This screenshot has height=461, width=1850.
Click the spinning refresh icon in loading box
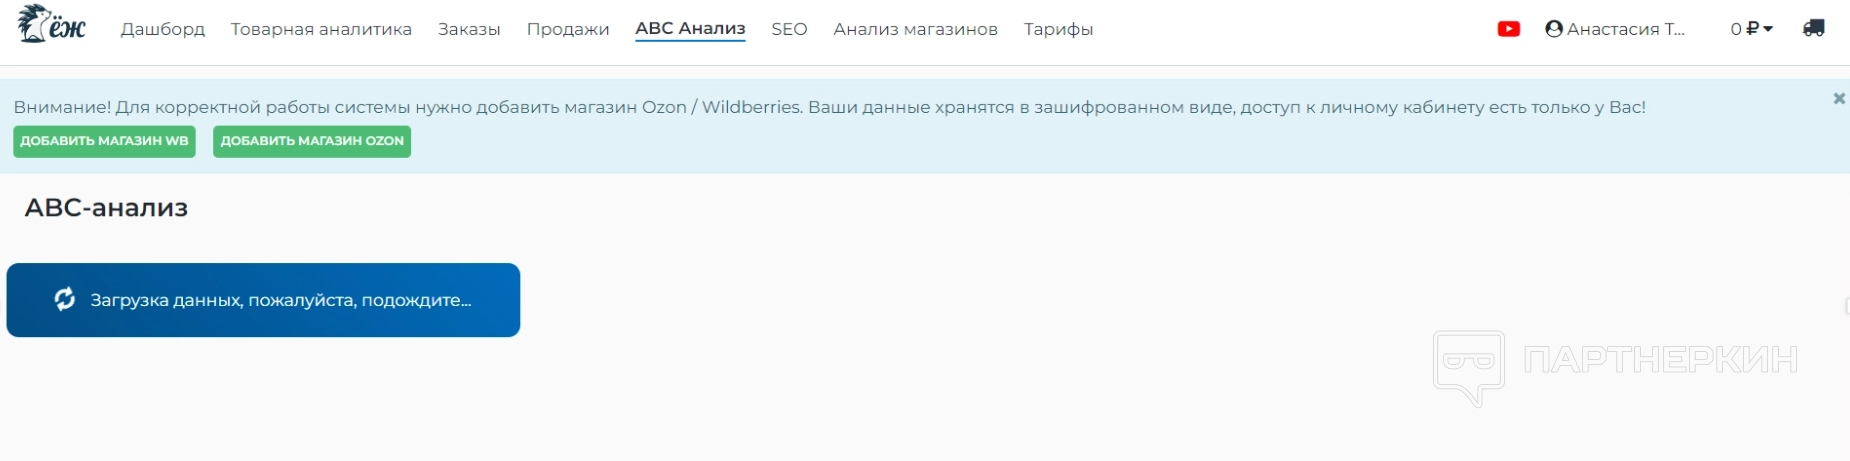[x=65, y=299]
